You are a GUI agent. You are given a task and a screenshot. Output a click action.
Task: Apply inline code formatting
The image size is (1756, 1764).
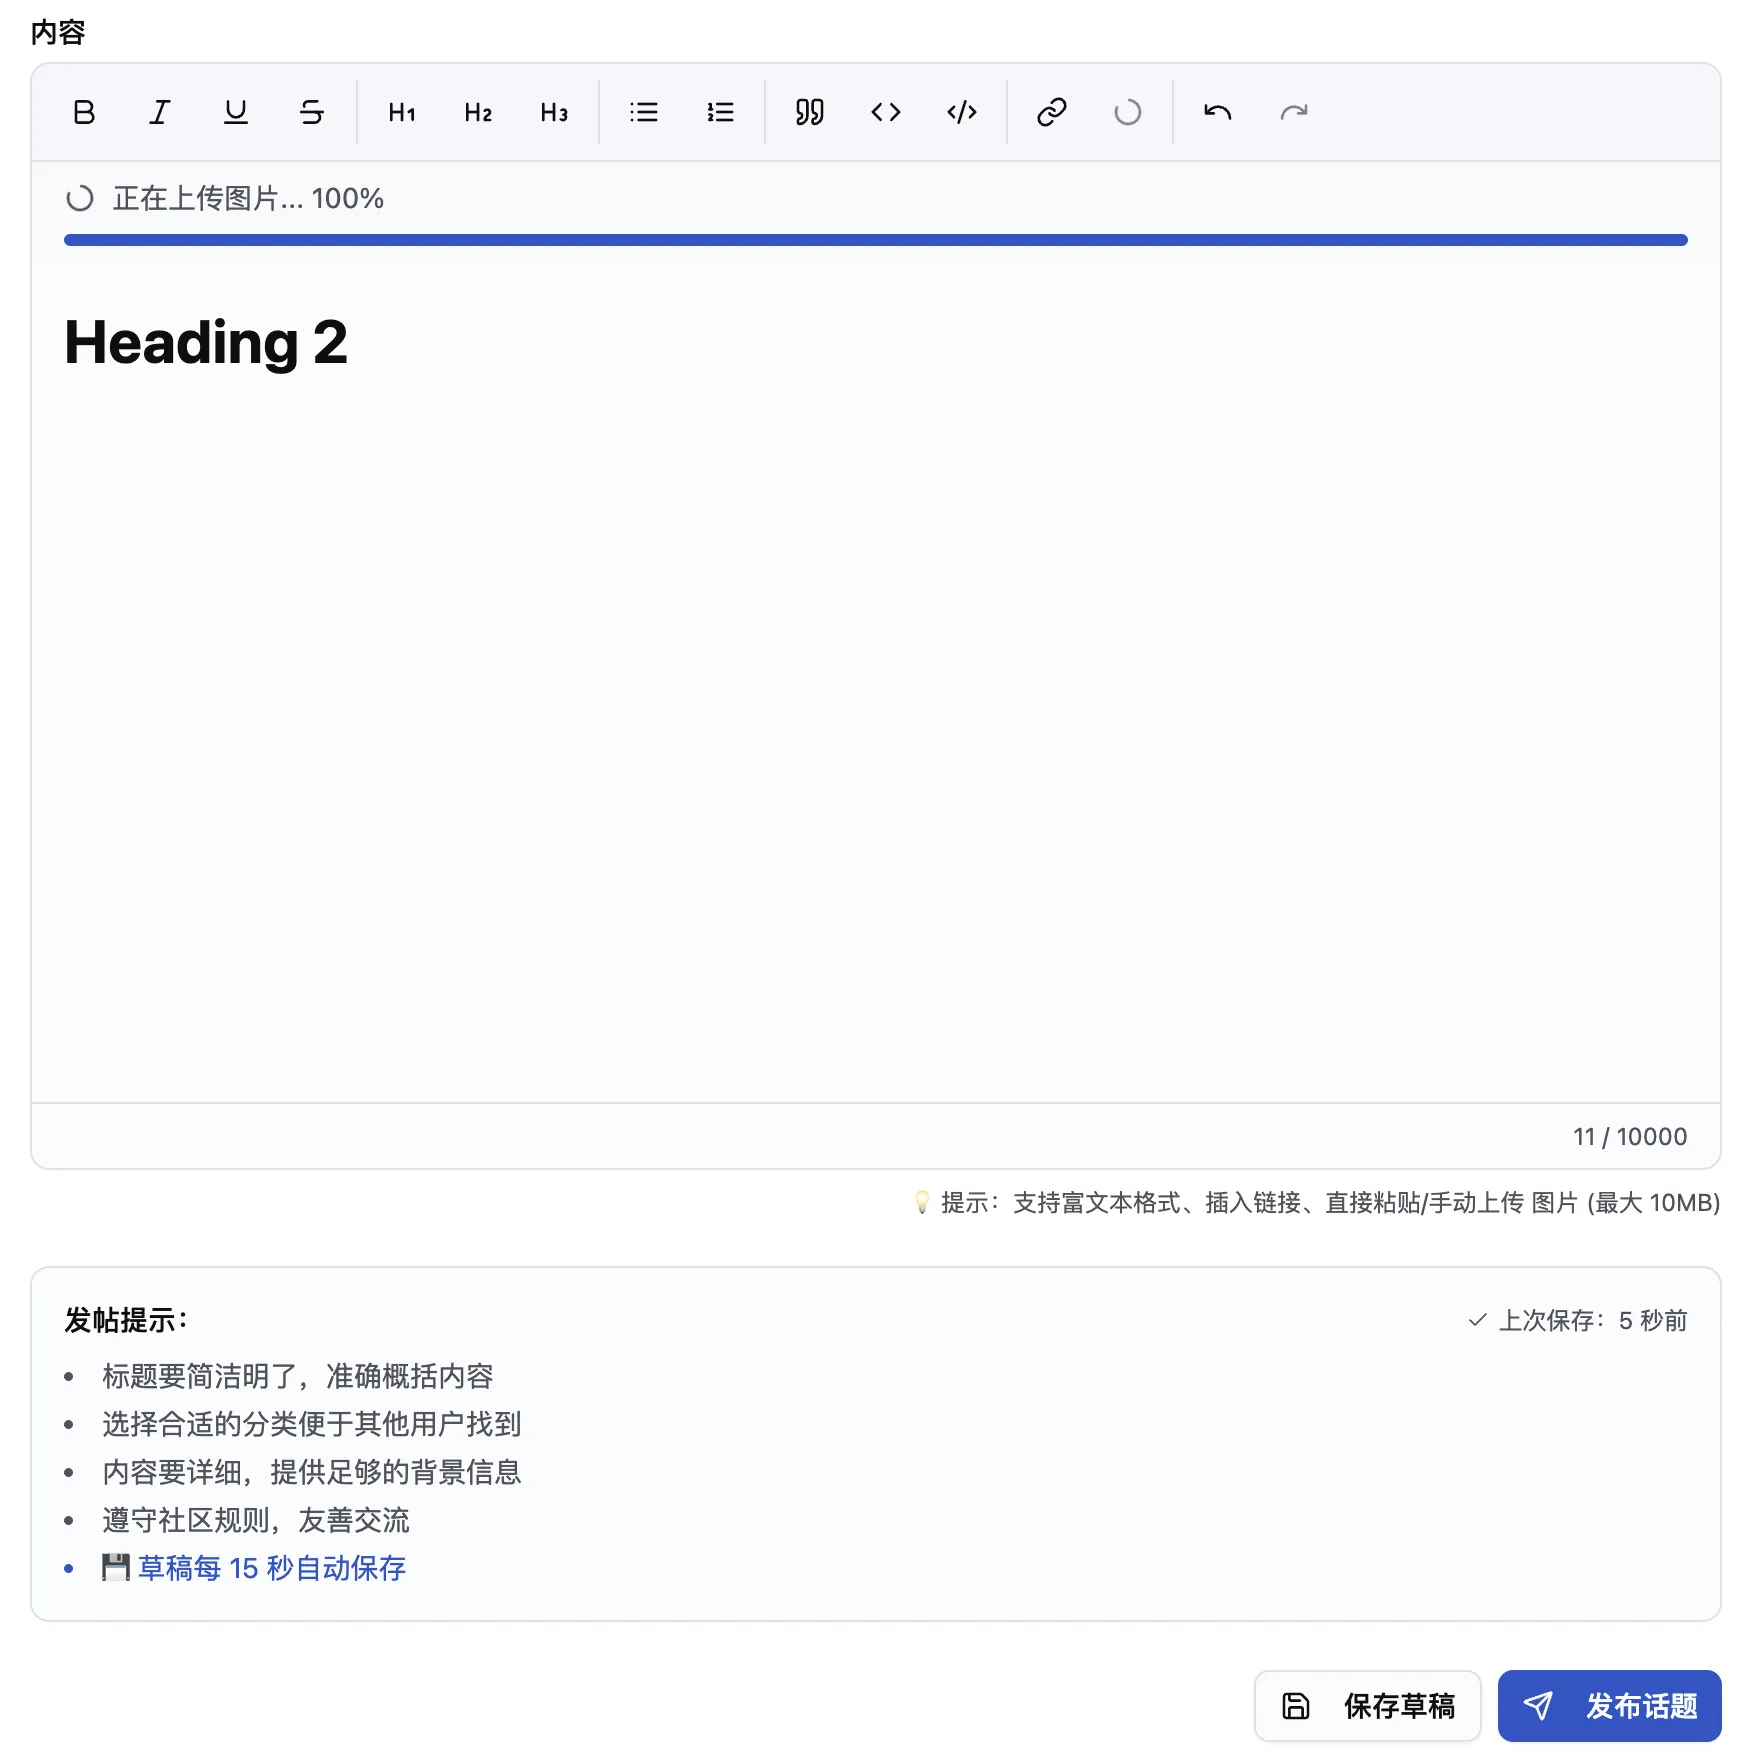(x=886, y=112)
